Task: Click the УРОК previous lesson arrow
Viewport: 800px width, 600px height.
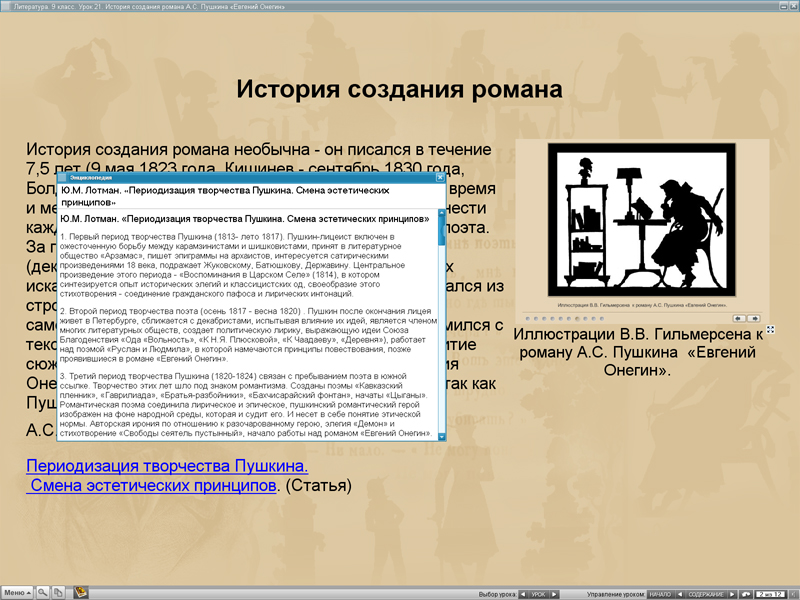Action: tap(523, 592)
